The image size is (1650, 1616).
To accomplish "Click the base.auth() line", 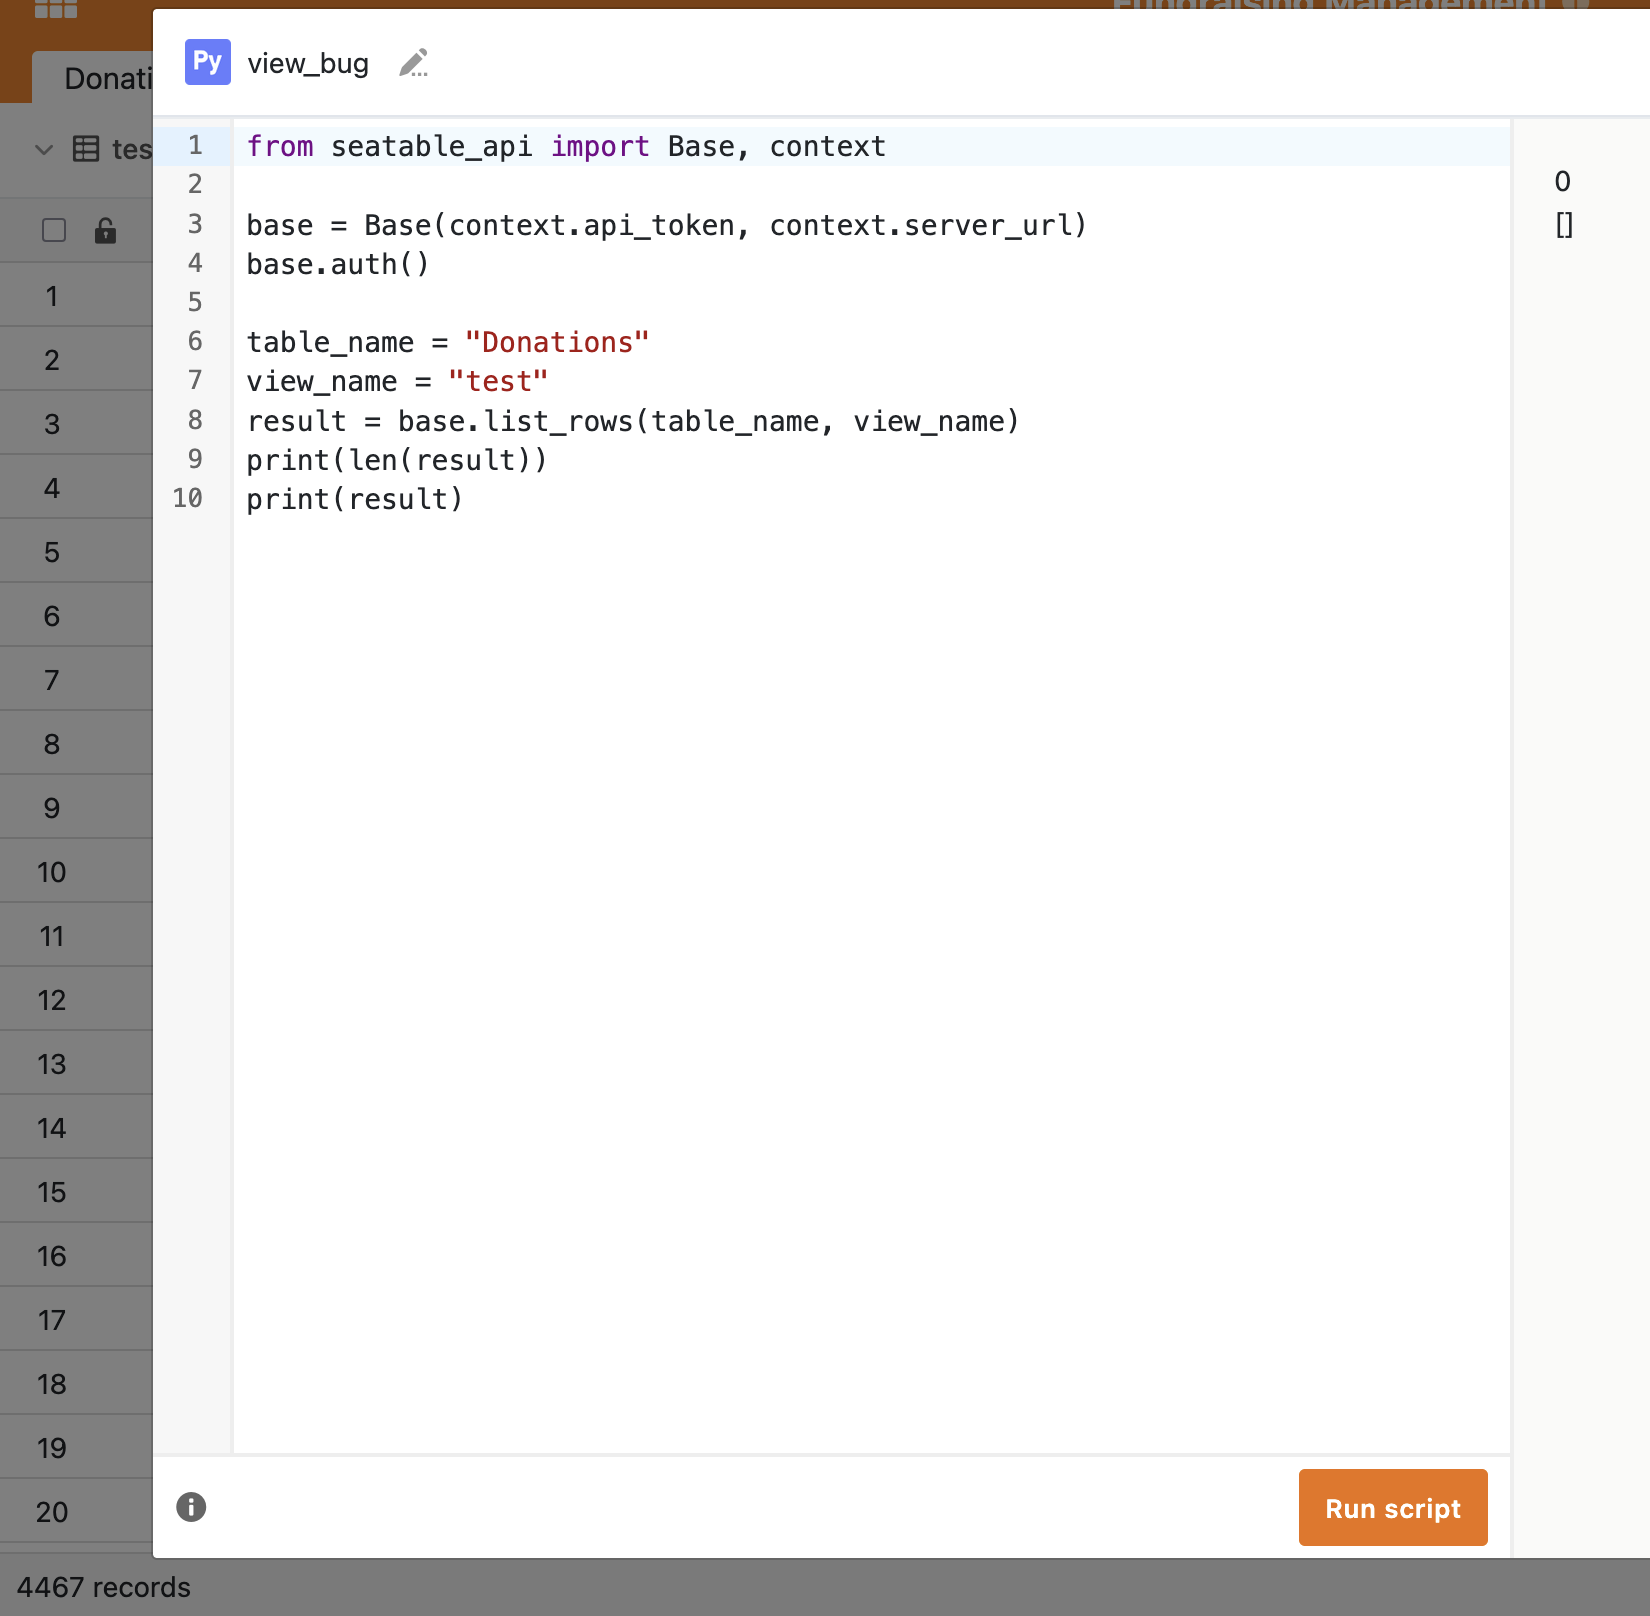I will click(338, 264).
